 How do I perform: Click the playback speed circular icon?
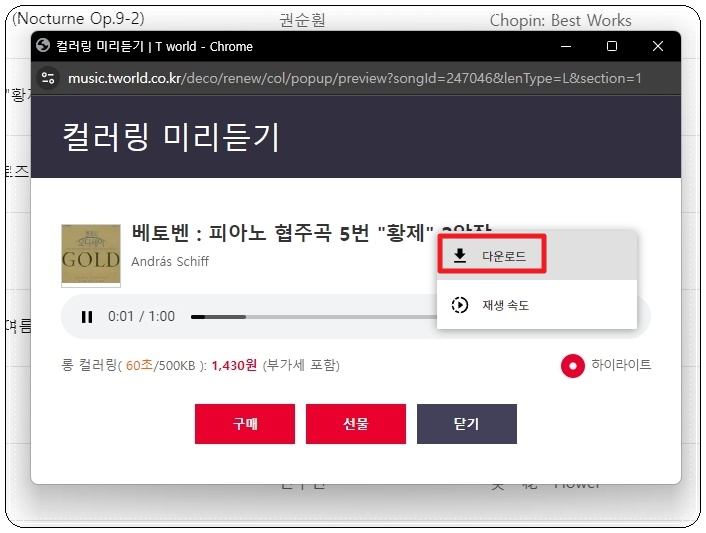pos(460,305)
